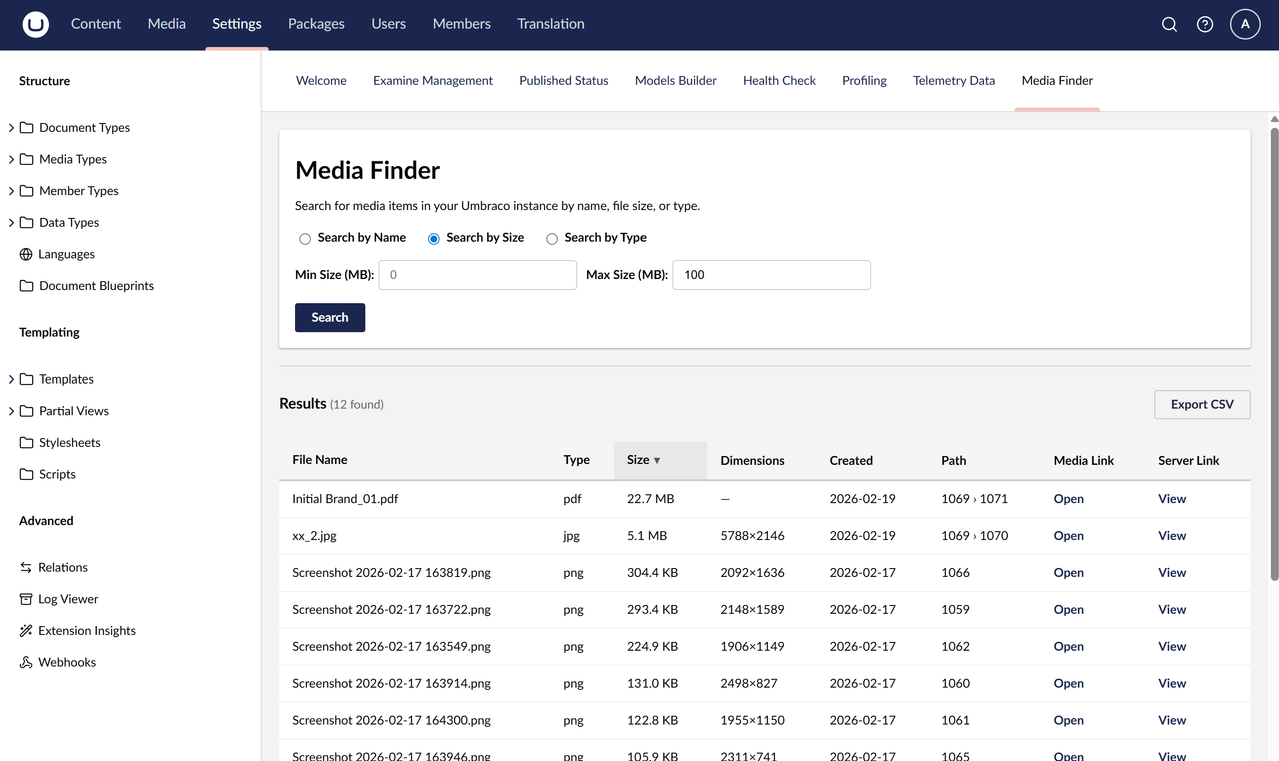Click the Export CSV button

[1202, 404]
